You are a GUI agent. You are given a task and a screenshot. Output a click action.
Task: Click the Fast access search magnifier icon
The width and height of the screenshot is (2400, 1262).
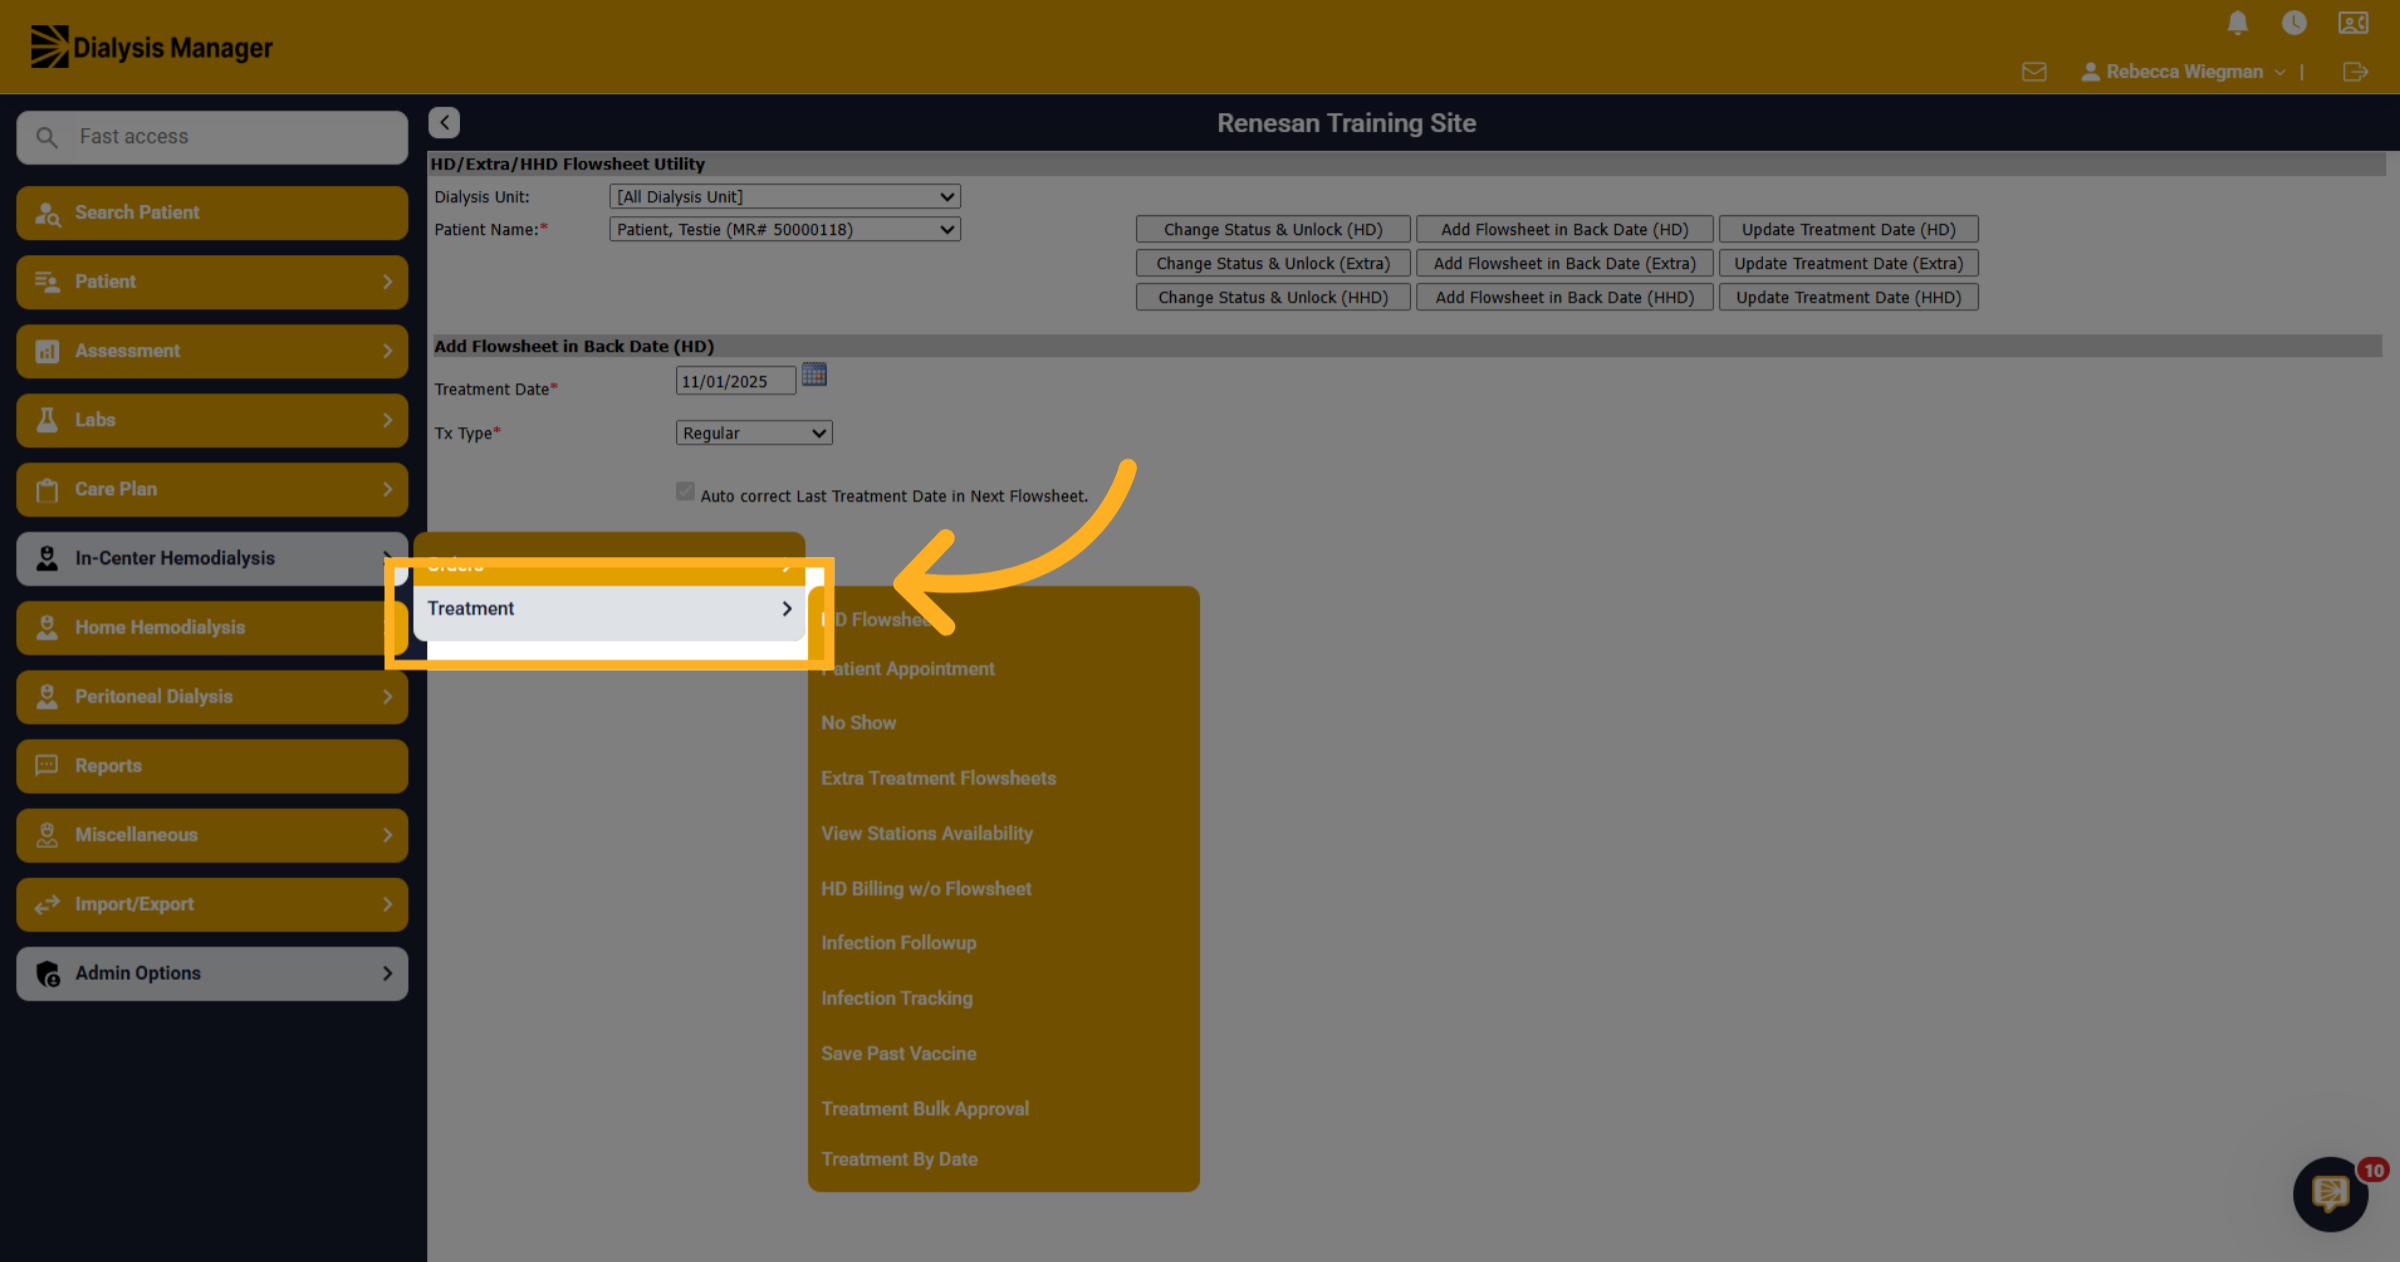tap(47, 137)
